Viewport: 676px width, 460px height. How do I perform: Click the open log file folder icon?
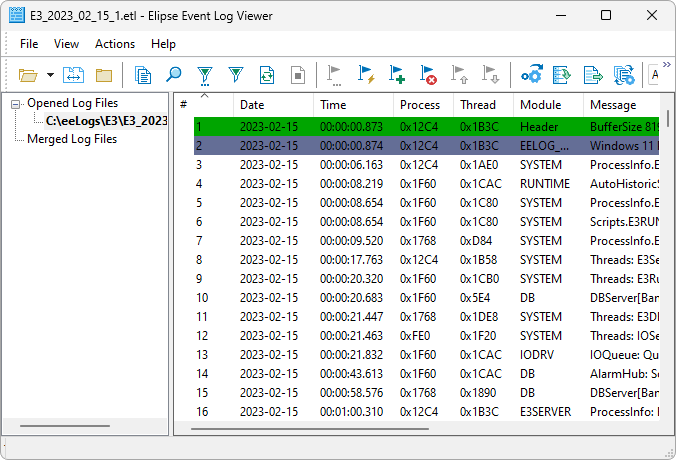pos(28,75)
